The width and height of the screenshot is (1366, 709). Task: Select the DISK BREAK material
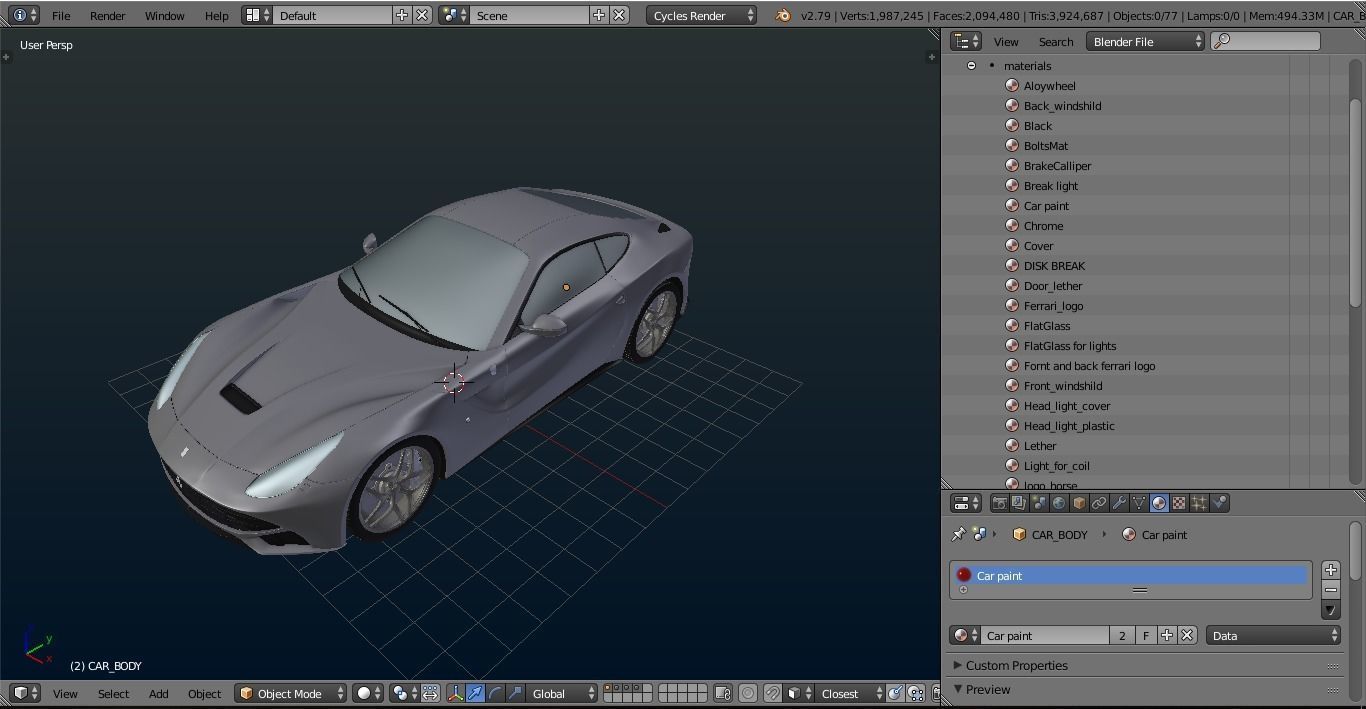pyautogui.click(x=1054, y=265)
